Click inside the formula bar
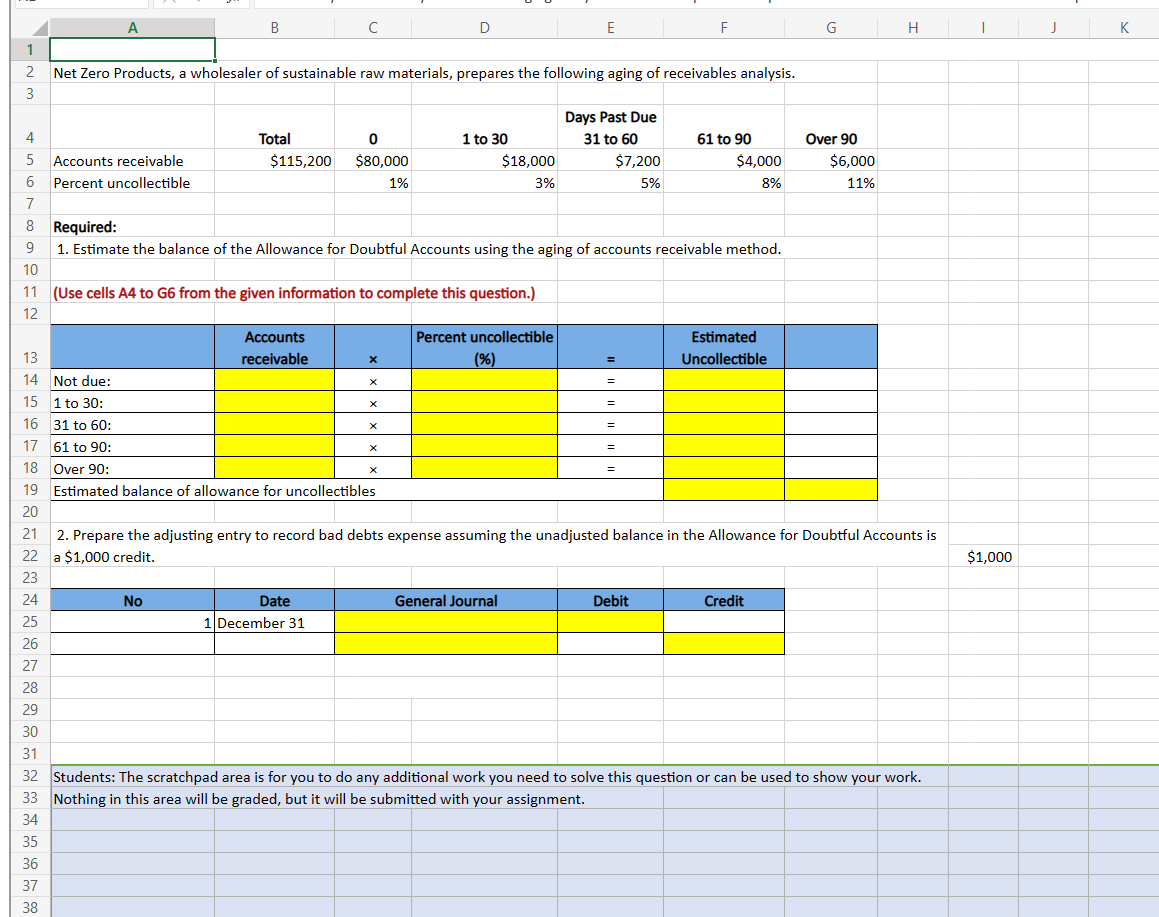 (600, 4)
